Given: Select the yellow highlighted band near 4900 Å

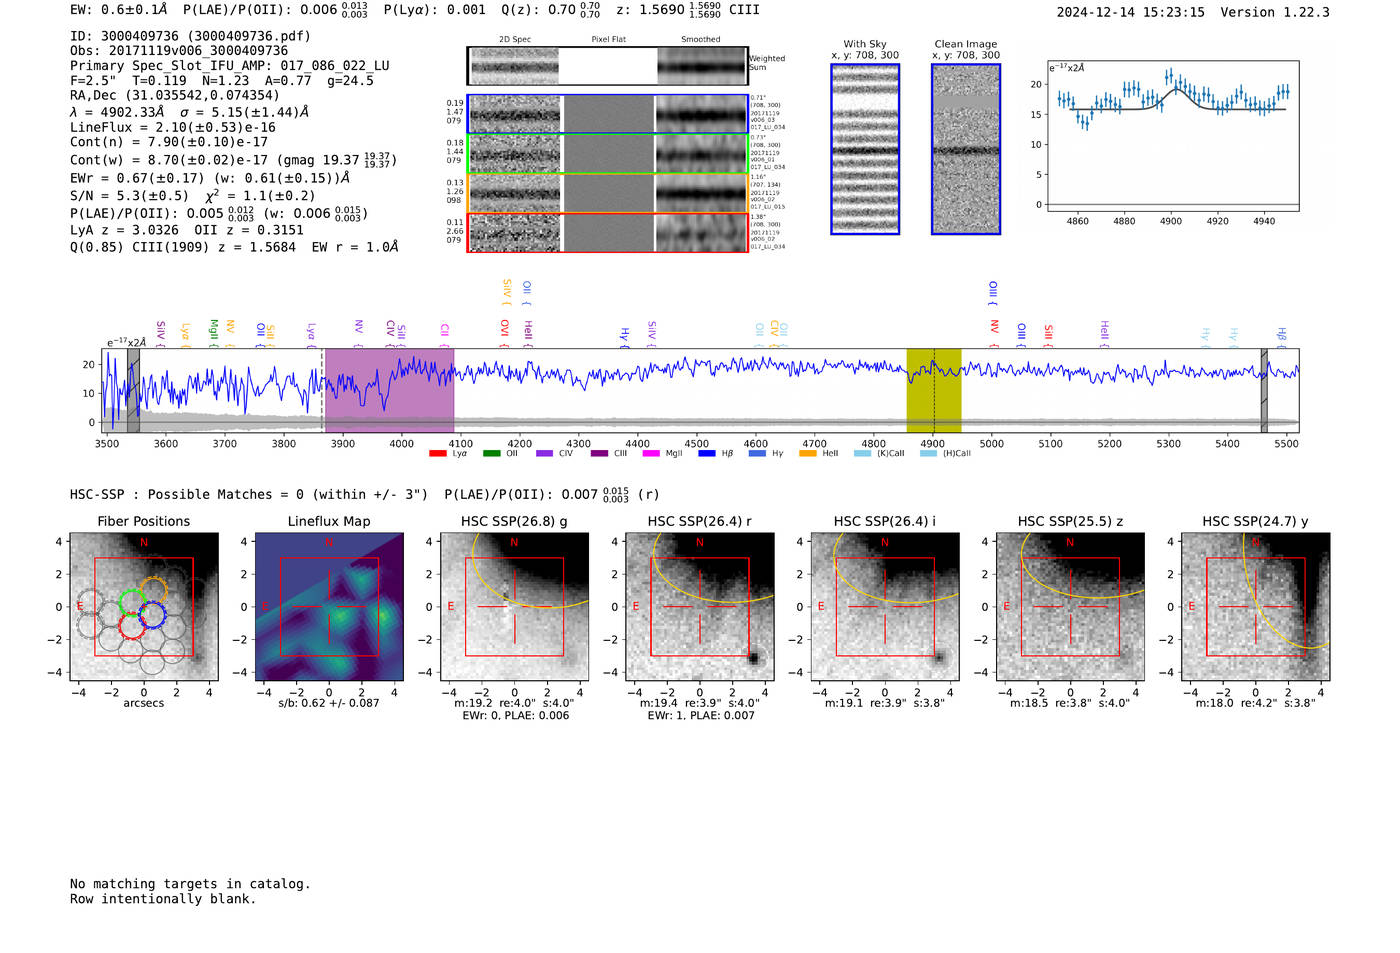Looking at the screenshot, I should [934, 390].
